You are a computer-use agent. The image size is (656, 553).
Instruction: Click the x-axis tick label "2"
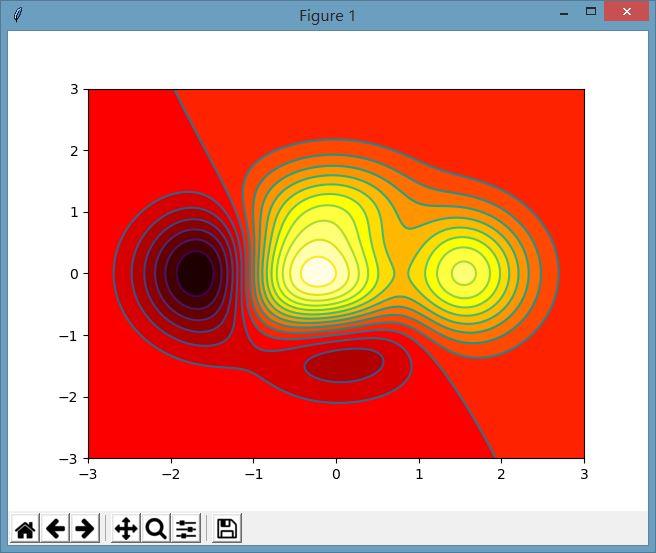point(501,473)
